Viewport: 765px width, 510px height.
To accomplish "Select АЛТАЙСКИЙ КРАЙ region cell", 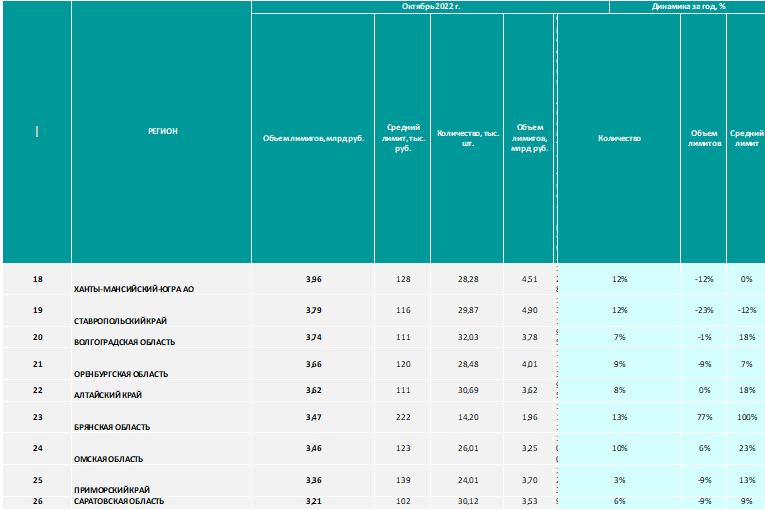I will [161, 391].
